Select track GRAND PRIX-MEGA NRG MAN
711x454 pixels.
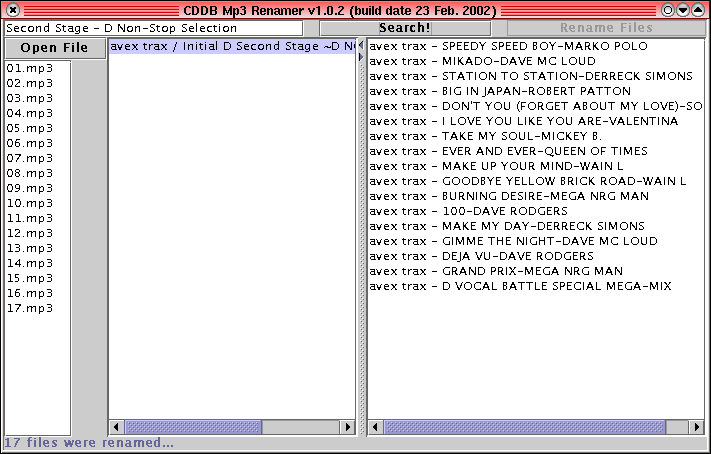pos(536,271)
